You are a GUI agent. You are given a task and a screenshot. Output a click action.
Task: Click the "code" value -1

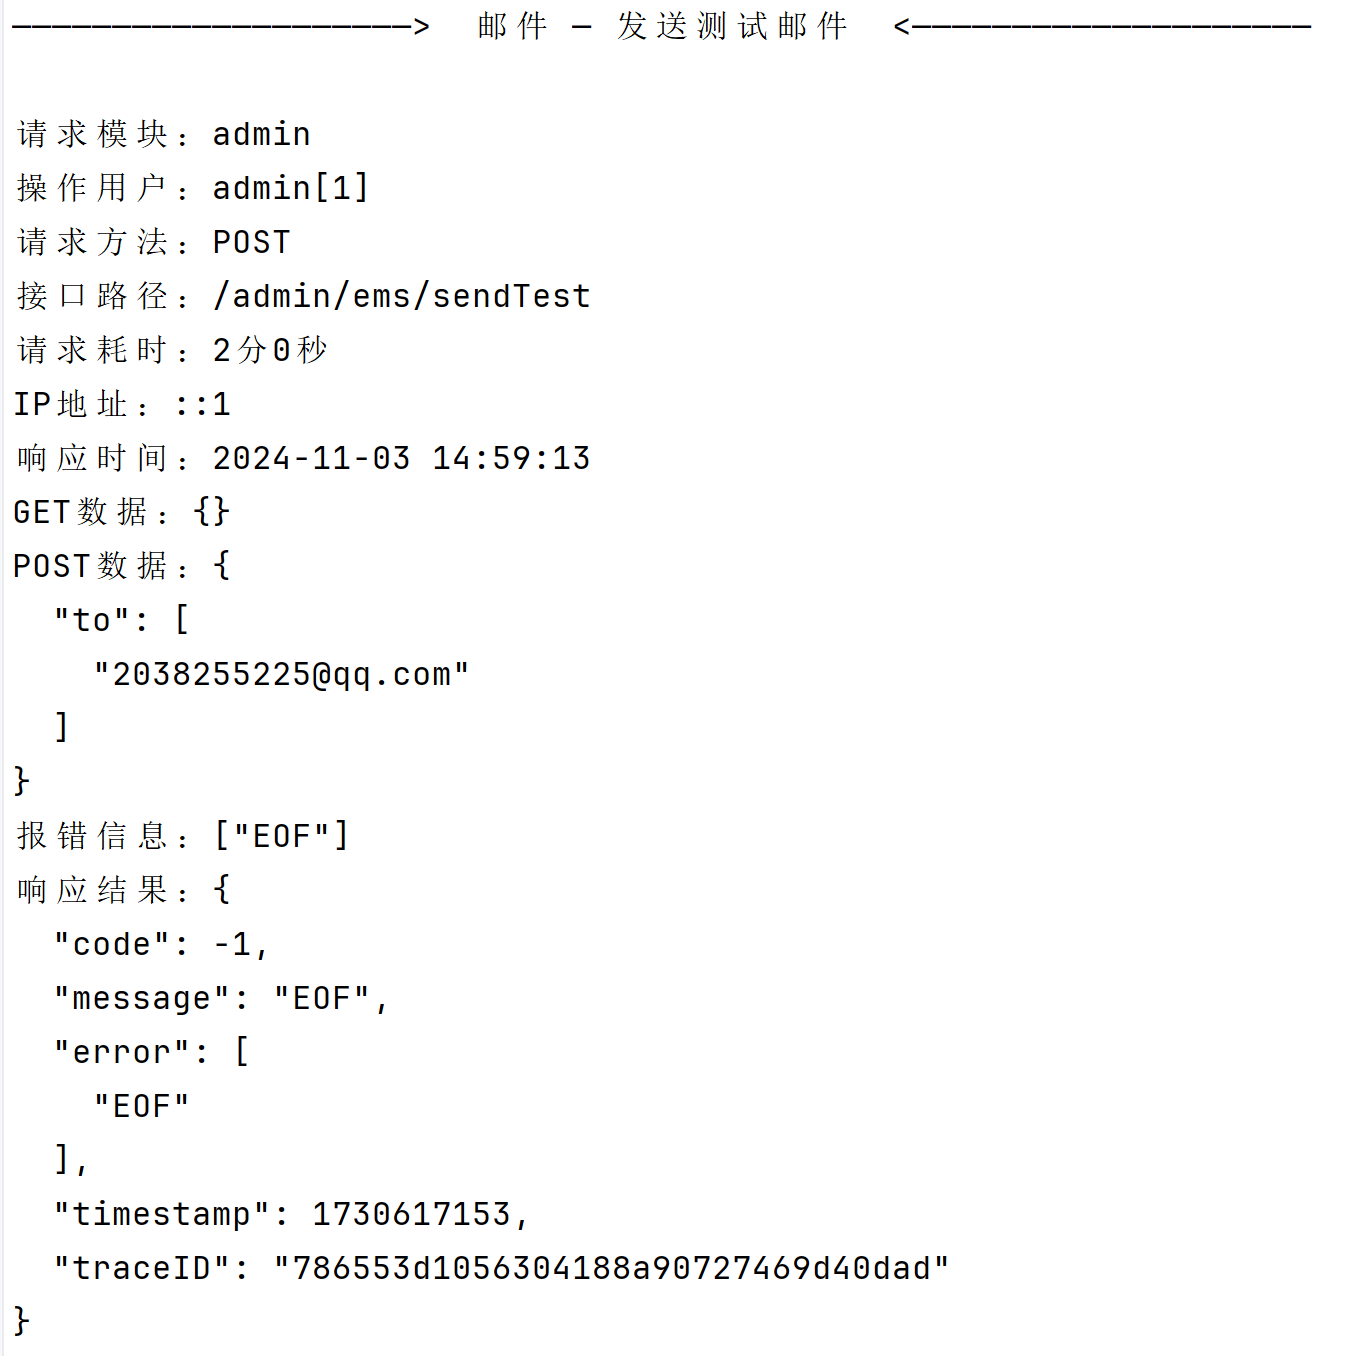click(232, 944)
